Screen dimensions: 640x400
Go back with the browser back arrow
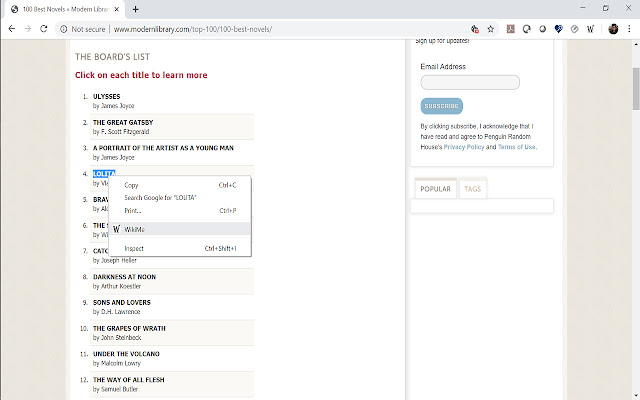(x=12, y=29)
